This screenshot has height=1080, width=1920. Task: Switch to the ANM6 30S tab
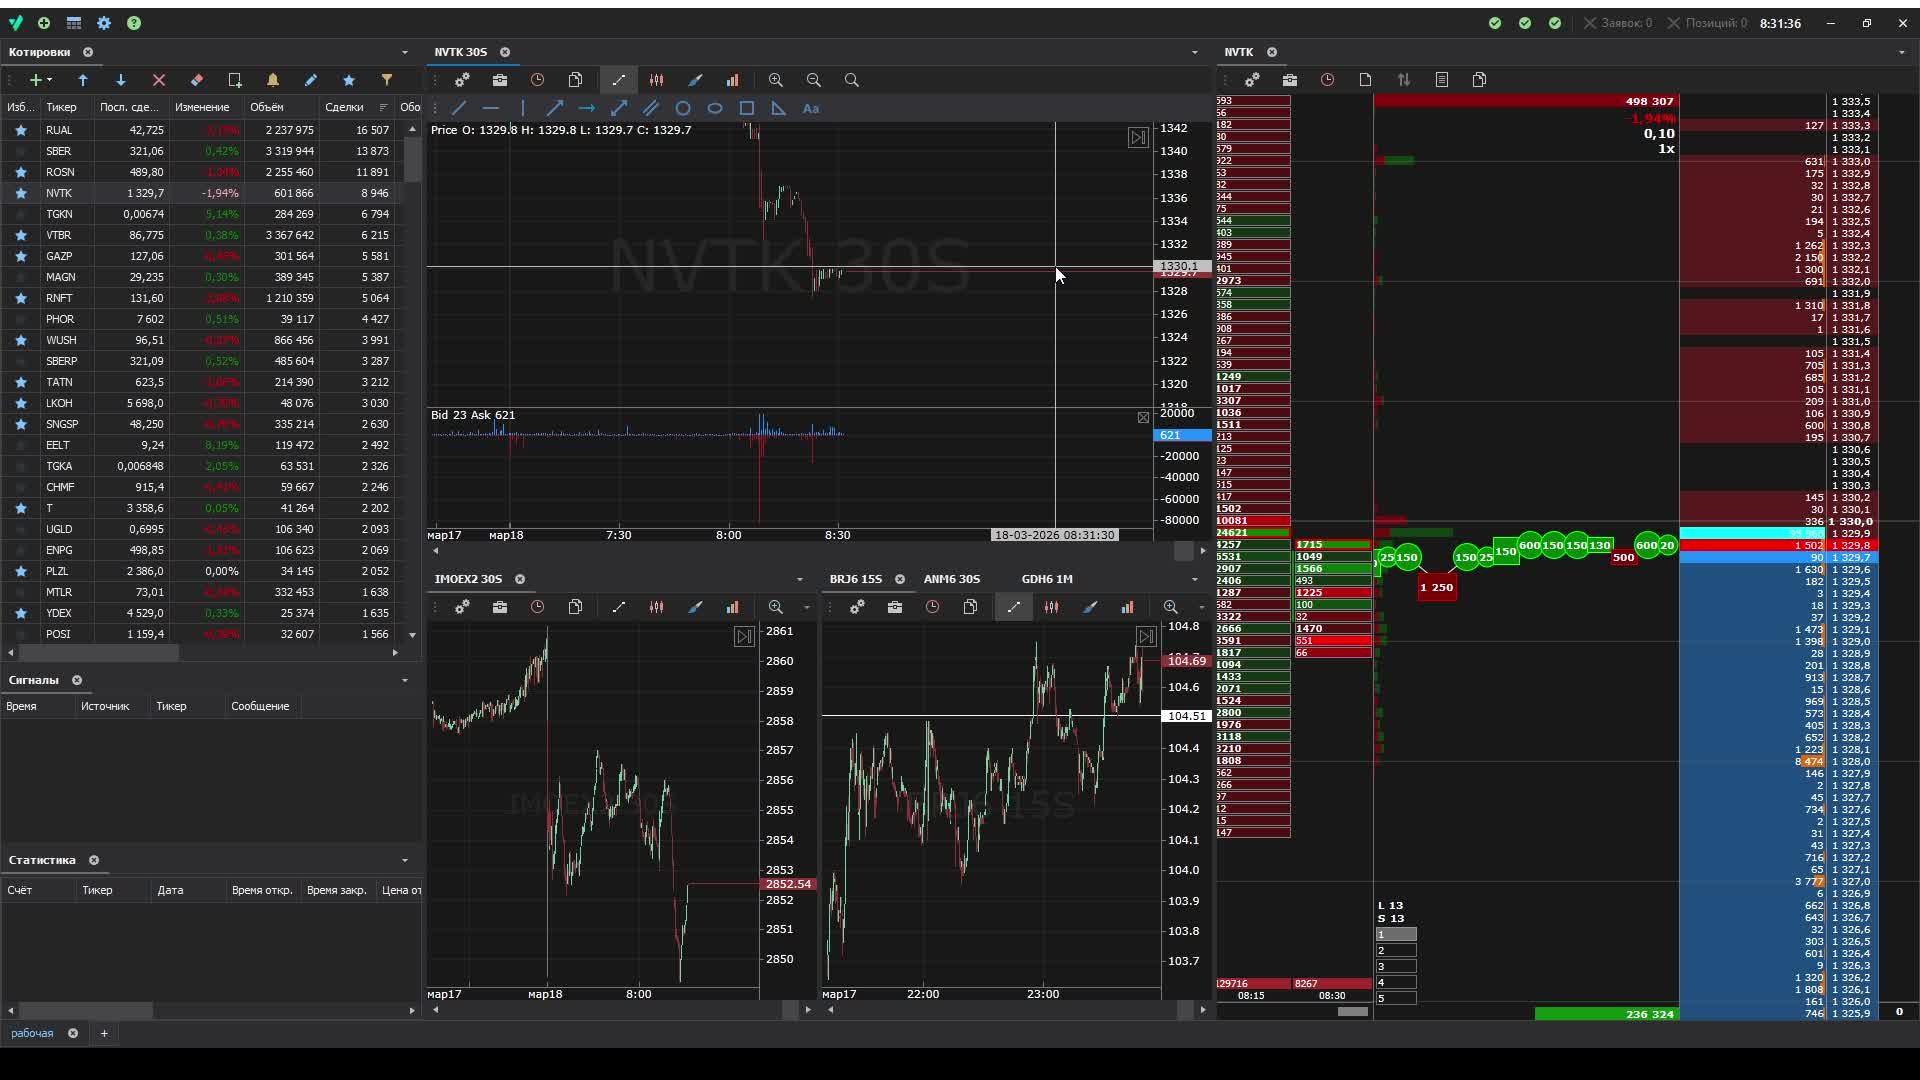point(951,579)
